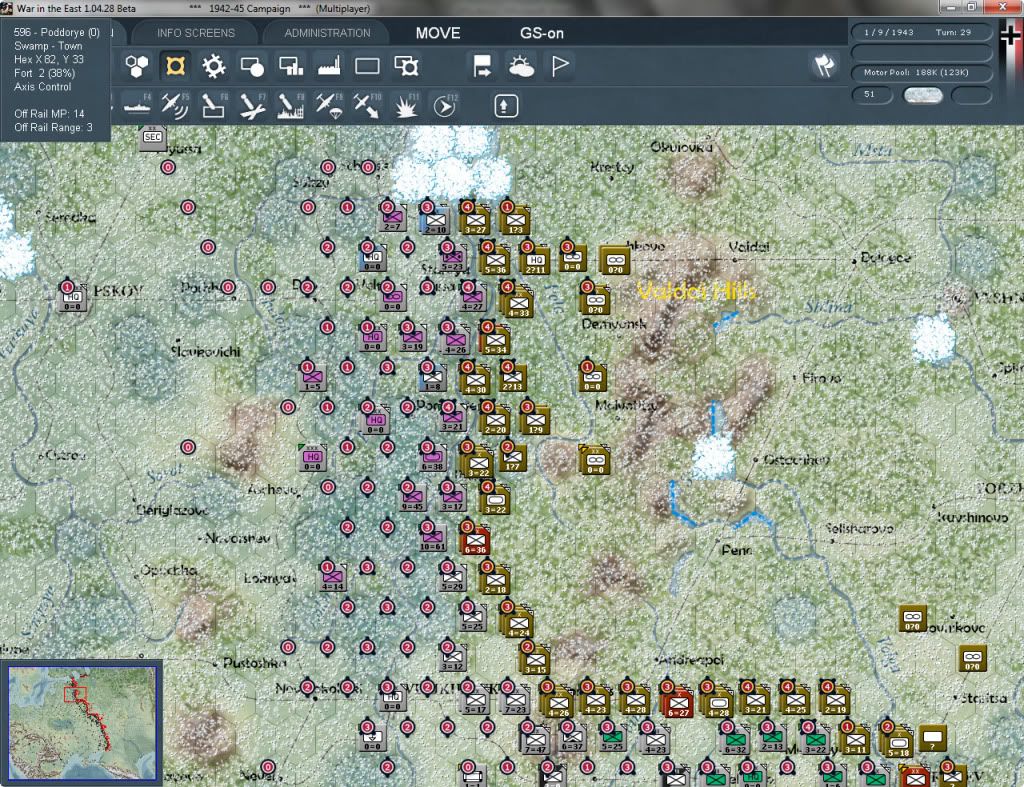The height and width of the screenshot is (787, 1024).
Task: Toggle the highlighted orange fort levels icon
Action: point(175,66)
